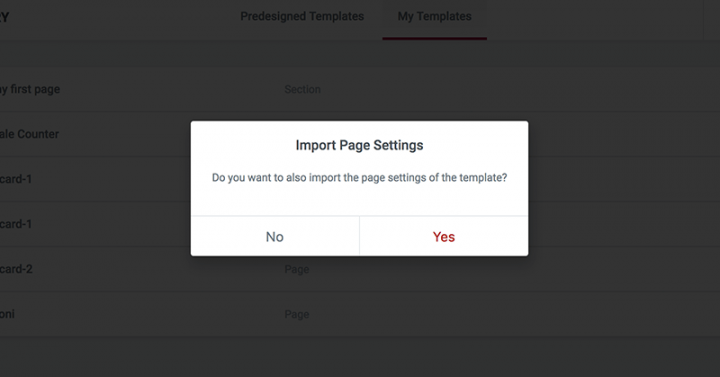Click the Library heading fragment at top left
The height and width of the screenshot is (377, 720).
point(5,17)
